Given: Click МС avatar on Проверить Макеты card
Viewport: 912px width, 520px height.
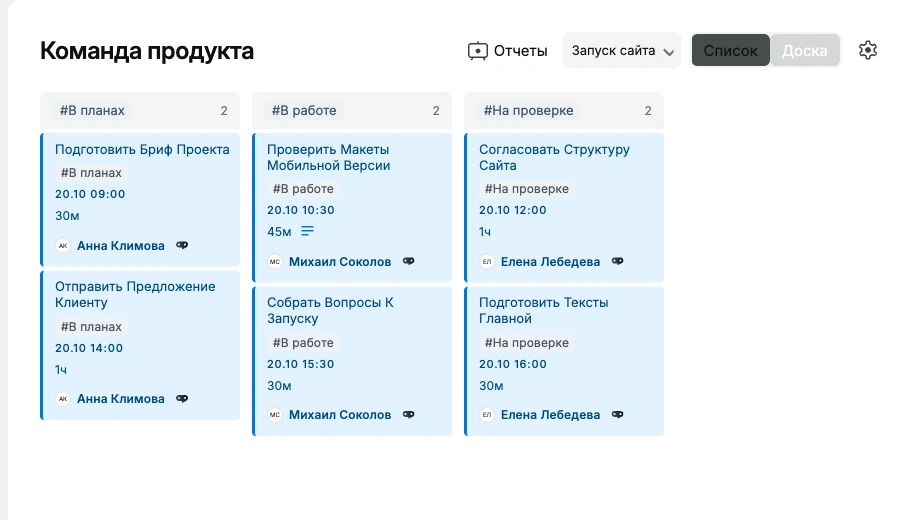Looking at the screenshot, I should 275,262.
